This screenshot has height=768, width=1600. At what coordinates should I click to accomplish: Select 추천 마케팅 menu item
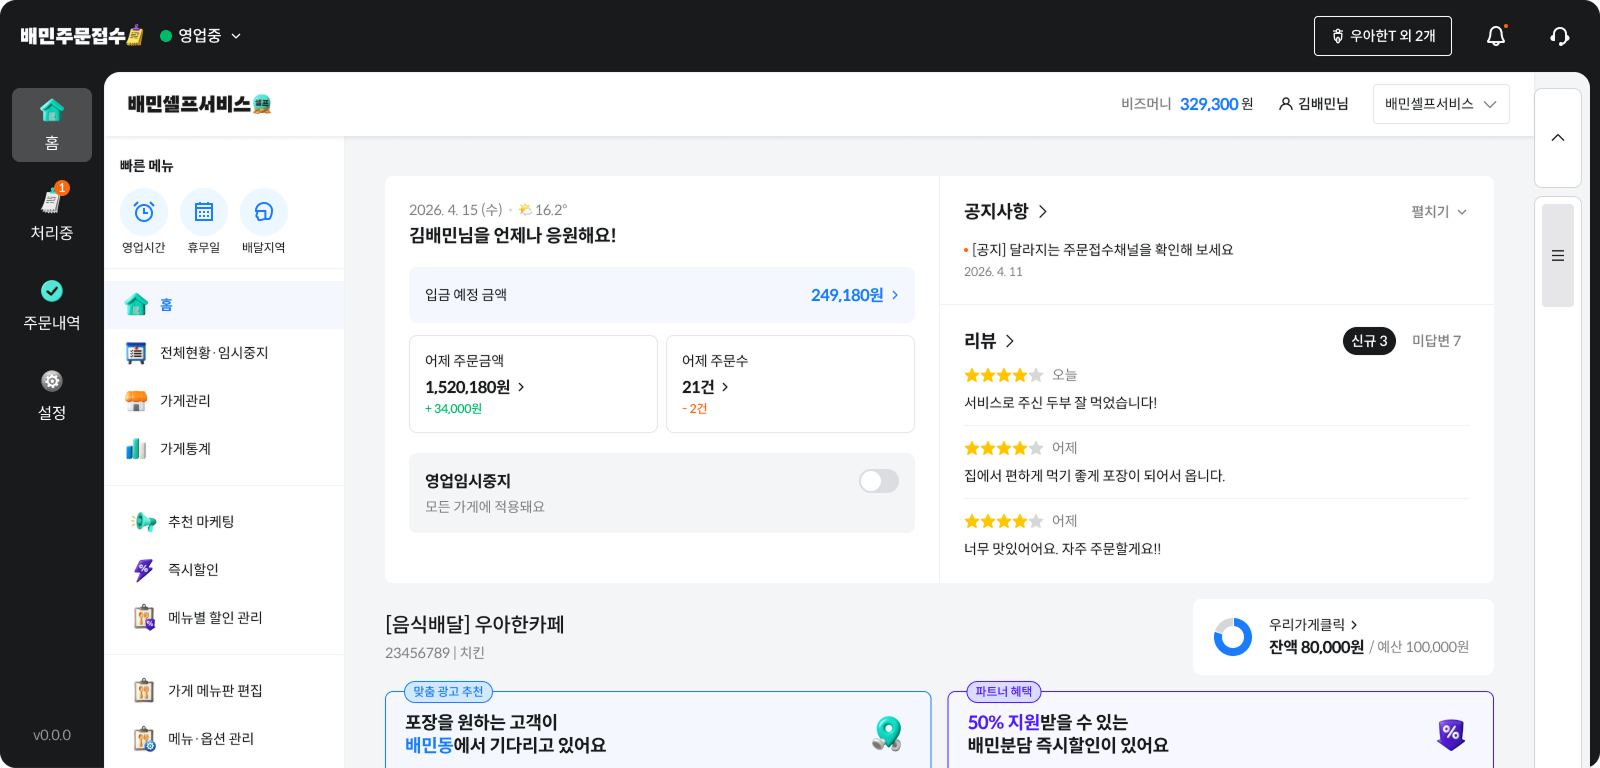pos(224,522)
